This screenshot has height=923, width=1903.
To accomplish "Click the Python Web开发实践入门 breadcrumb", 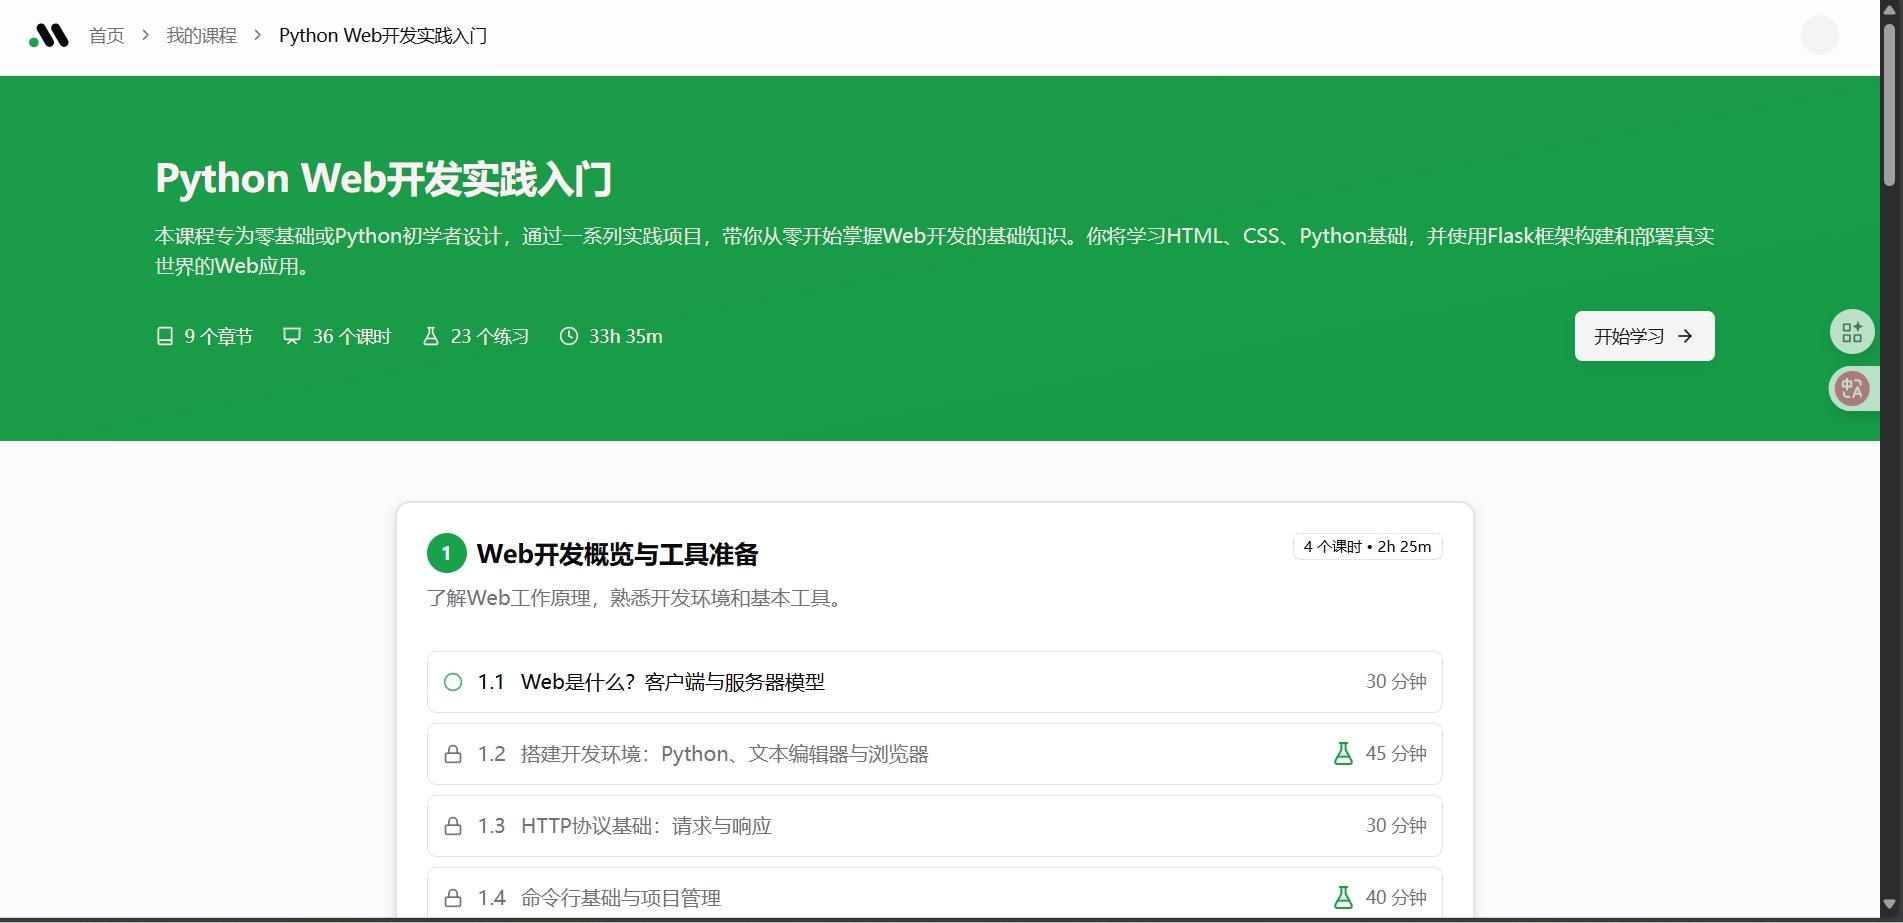I will tap(383, 36).
